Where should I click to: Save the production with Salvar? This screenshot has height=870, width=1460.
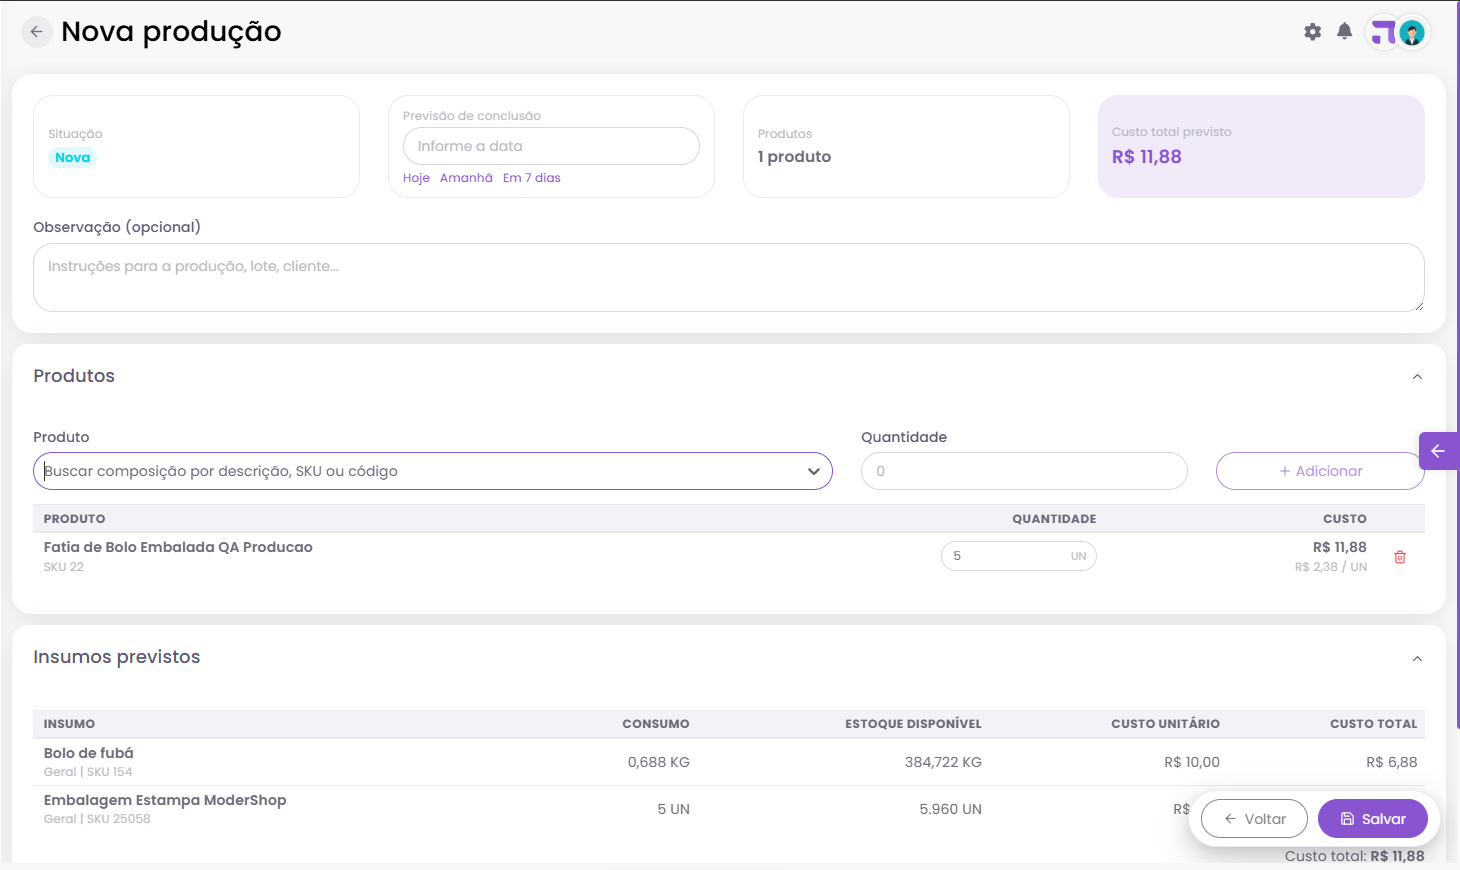click(1373, 819)
